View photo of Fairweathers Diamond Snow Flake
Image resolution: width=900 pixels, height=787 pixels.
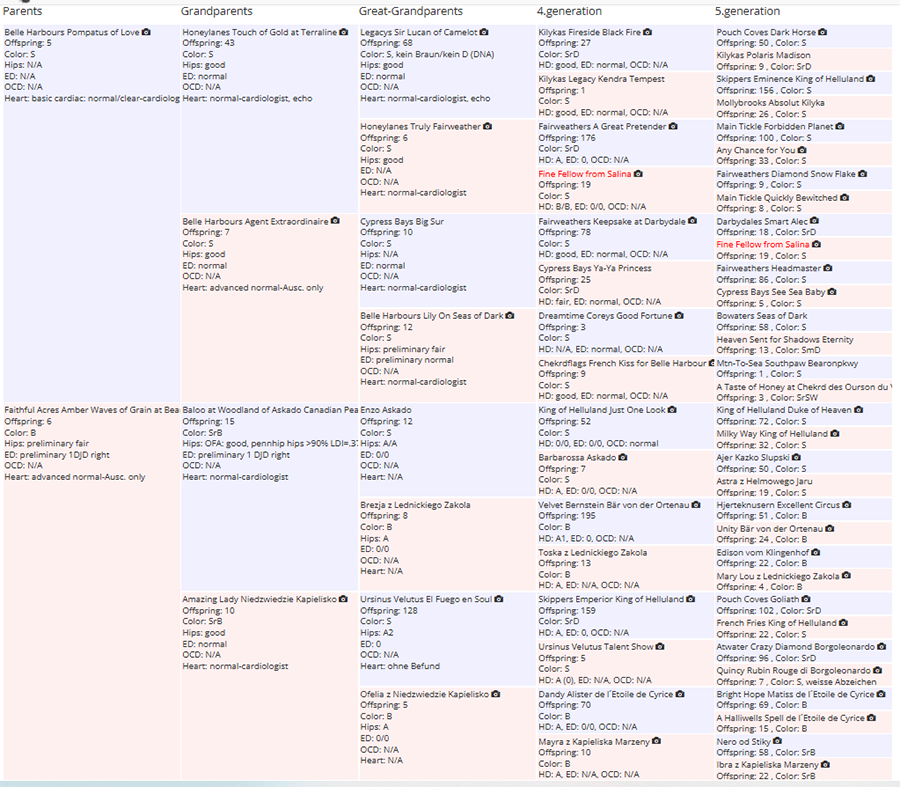click(x=863, y=173)
